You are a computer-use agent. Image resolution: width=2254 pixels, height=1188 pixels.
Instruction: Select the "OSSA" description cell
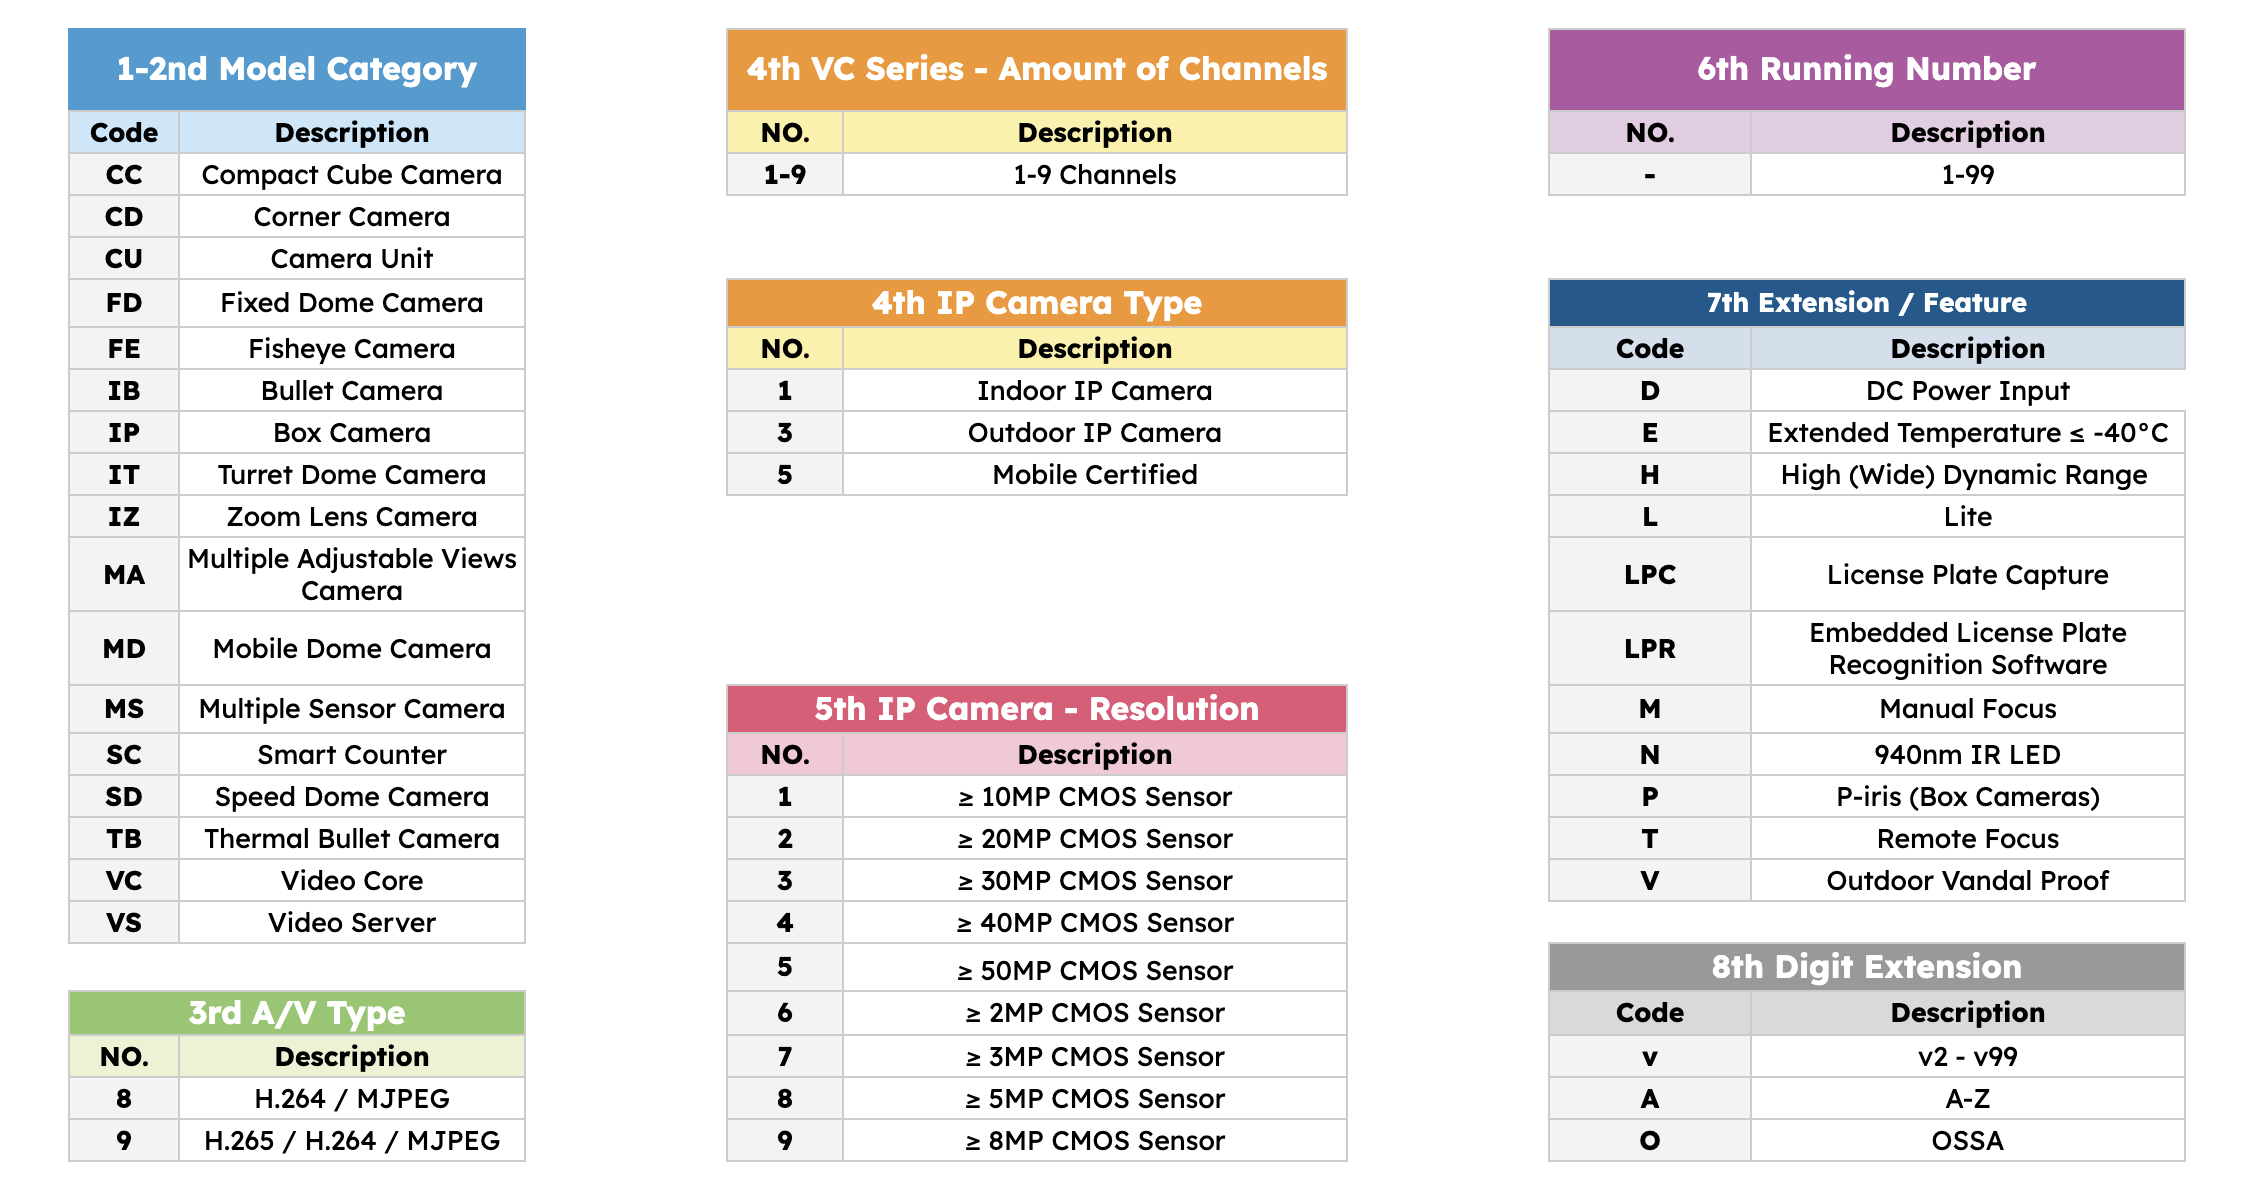coord(1967,1141)
